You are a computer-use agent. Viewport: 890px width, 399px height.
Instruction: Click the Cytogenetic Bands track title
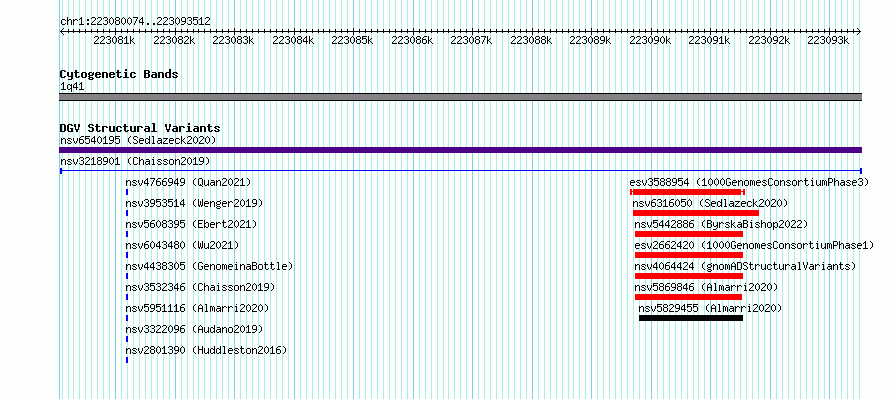119,74
